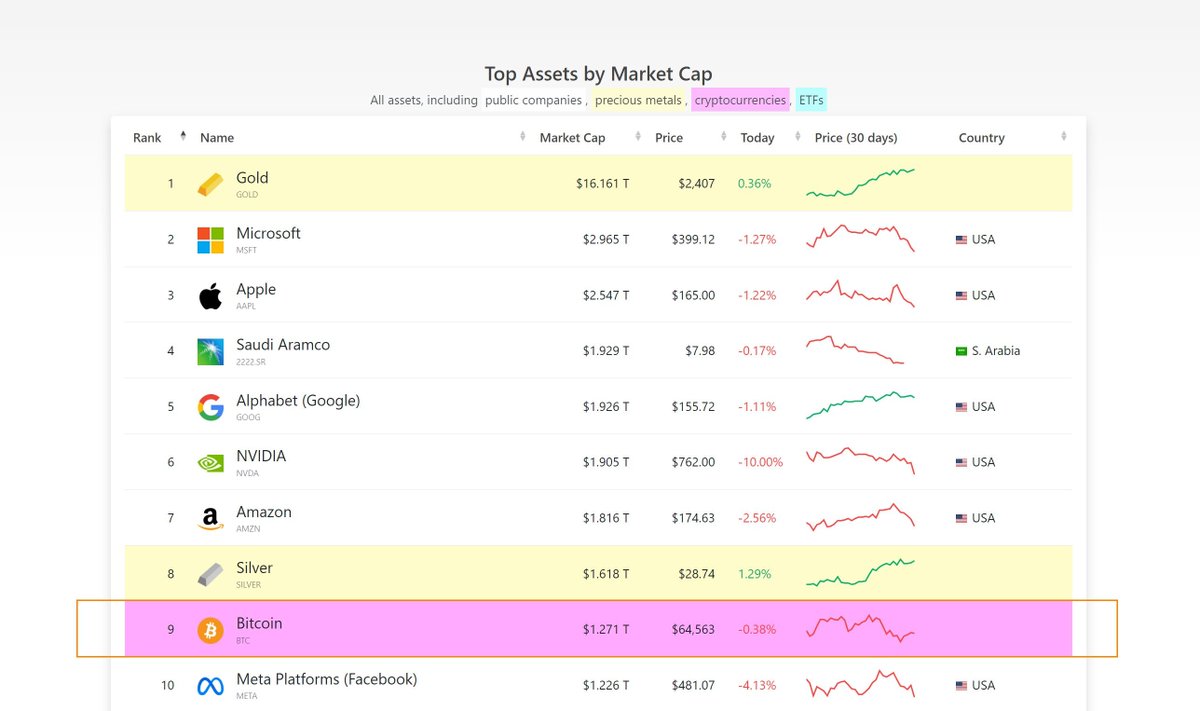Open the cryptocurrencies filter link
The width and height of the screenshot is (1200, 711).
pyautogui.click(x=740, y=100)
